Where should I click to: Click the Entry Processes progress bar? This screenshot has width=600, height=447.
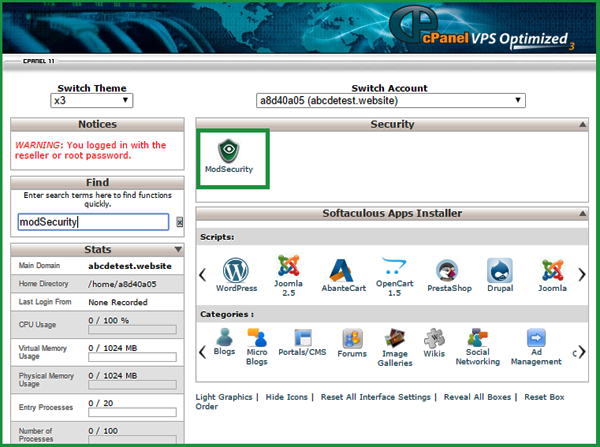[132, 412]
